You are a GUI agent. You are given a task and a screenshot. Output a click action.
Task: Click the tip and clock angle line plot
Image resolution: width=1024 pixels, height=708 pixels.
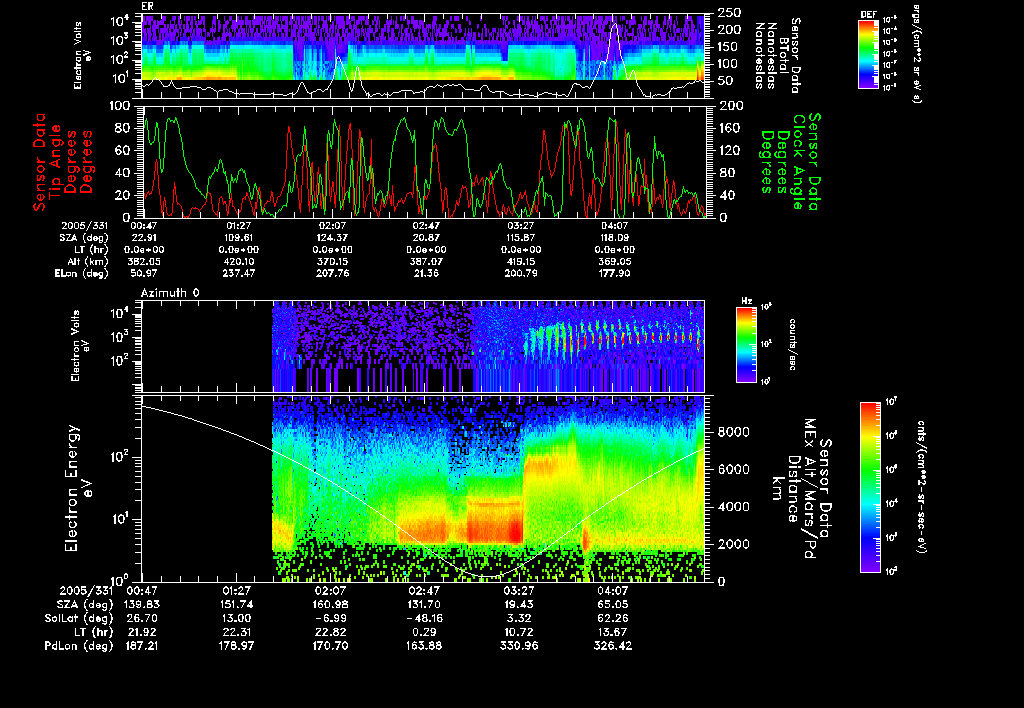click(423, 161)
